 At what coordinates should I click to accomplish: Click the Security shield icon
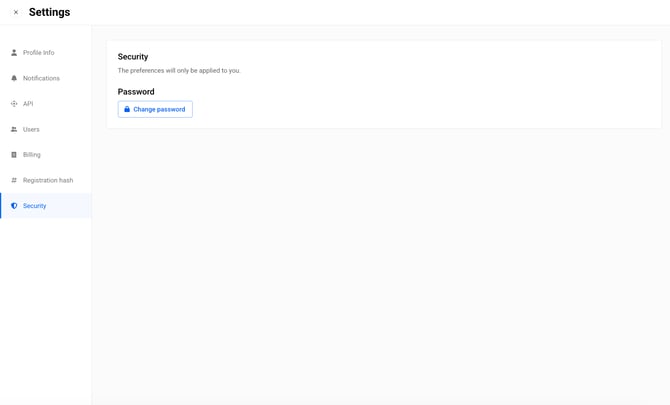(x=14, y=206)
